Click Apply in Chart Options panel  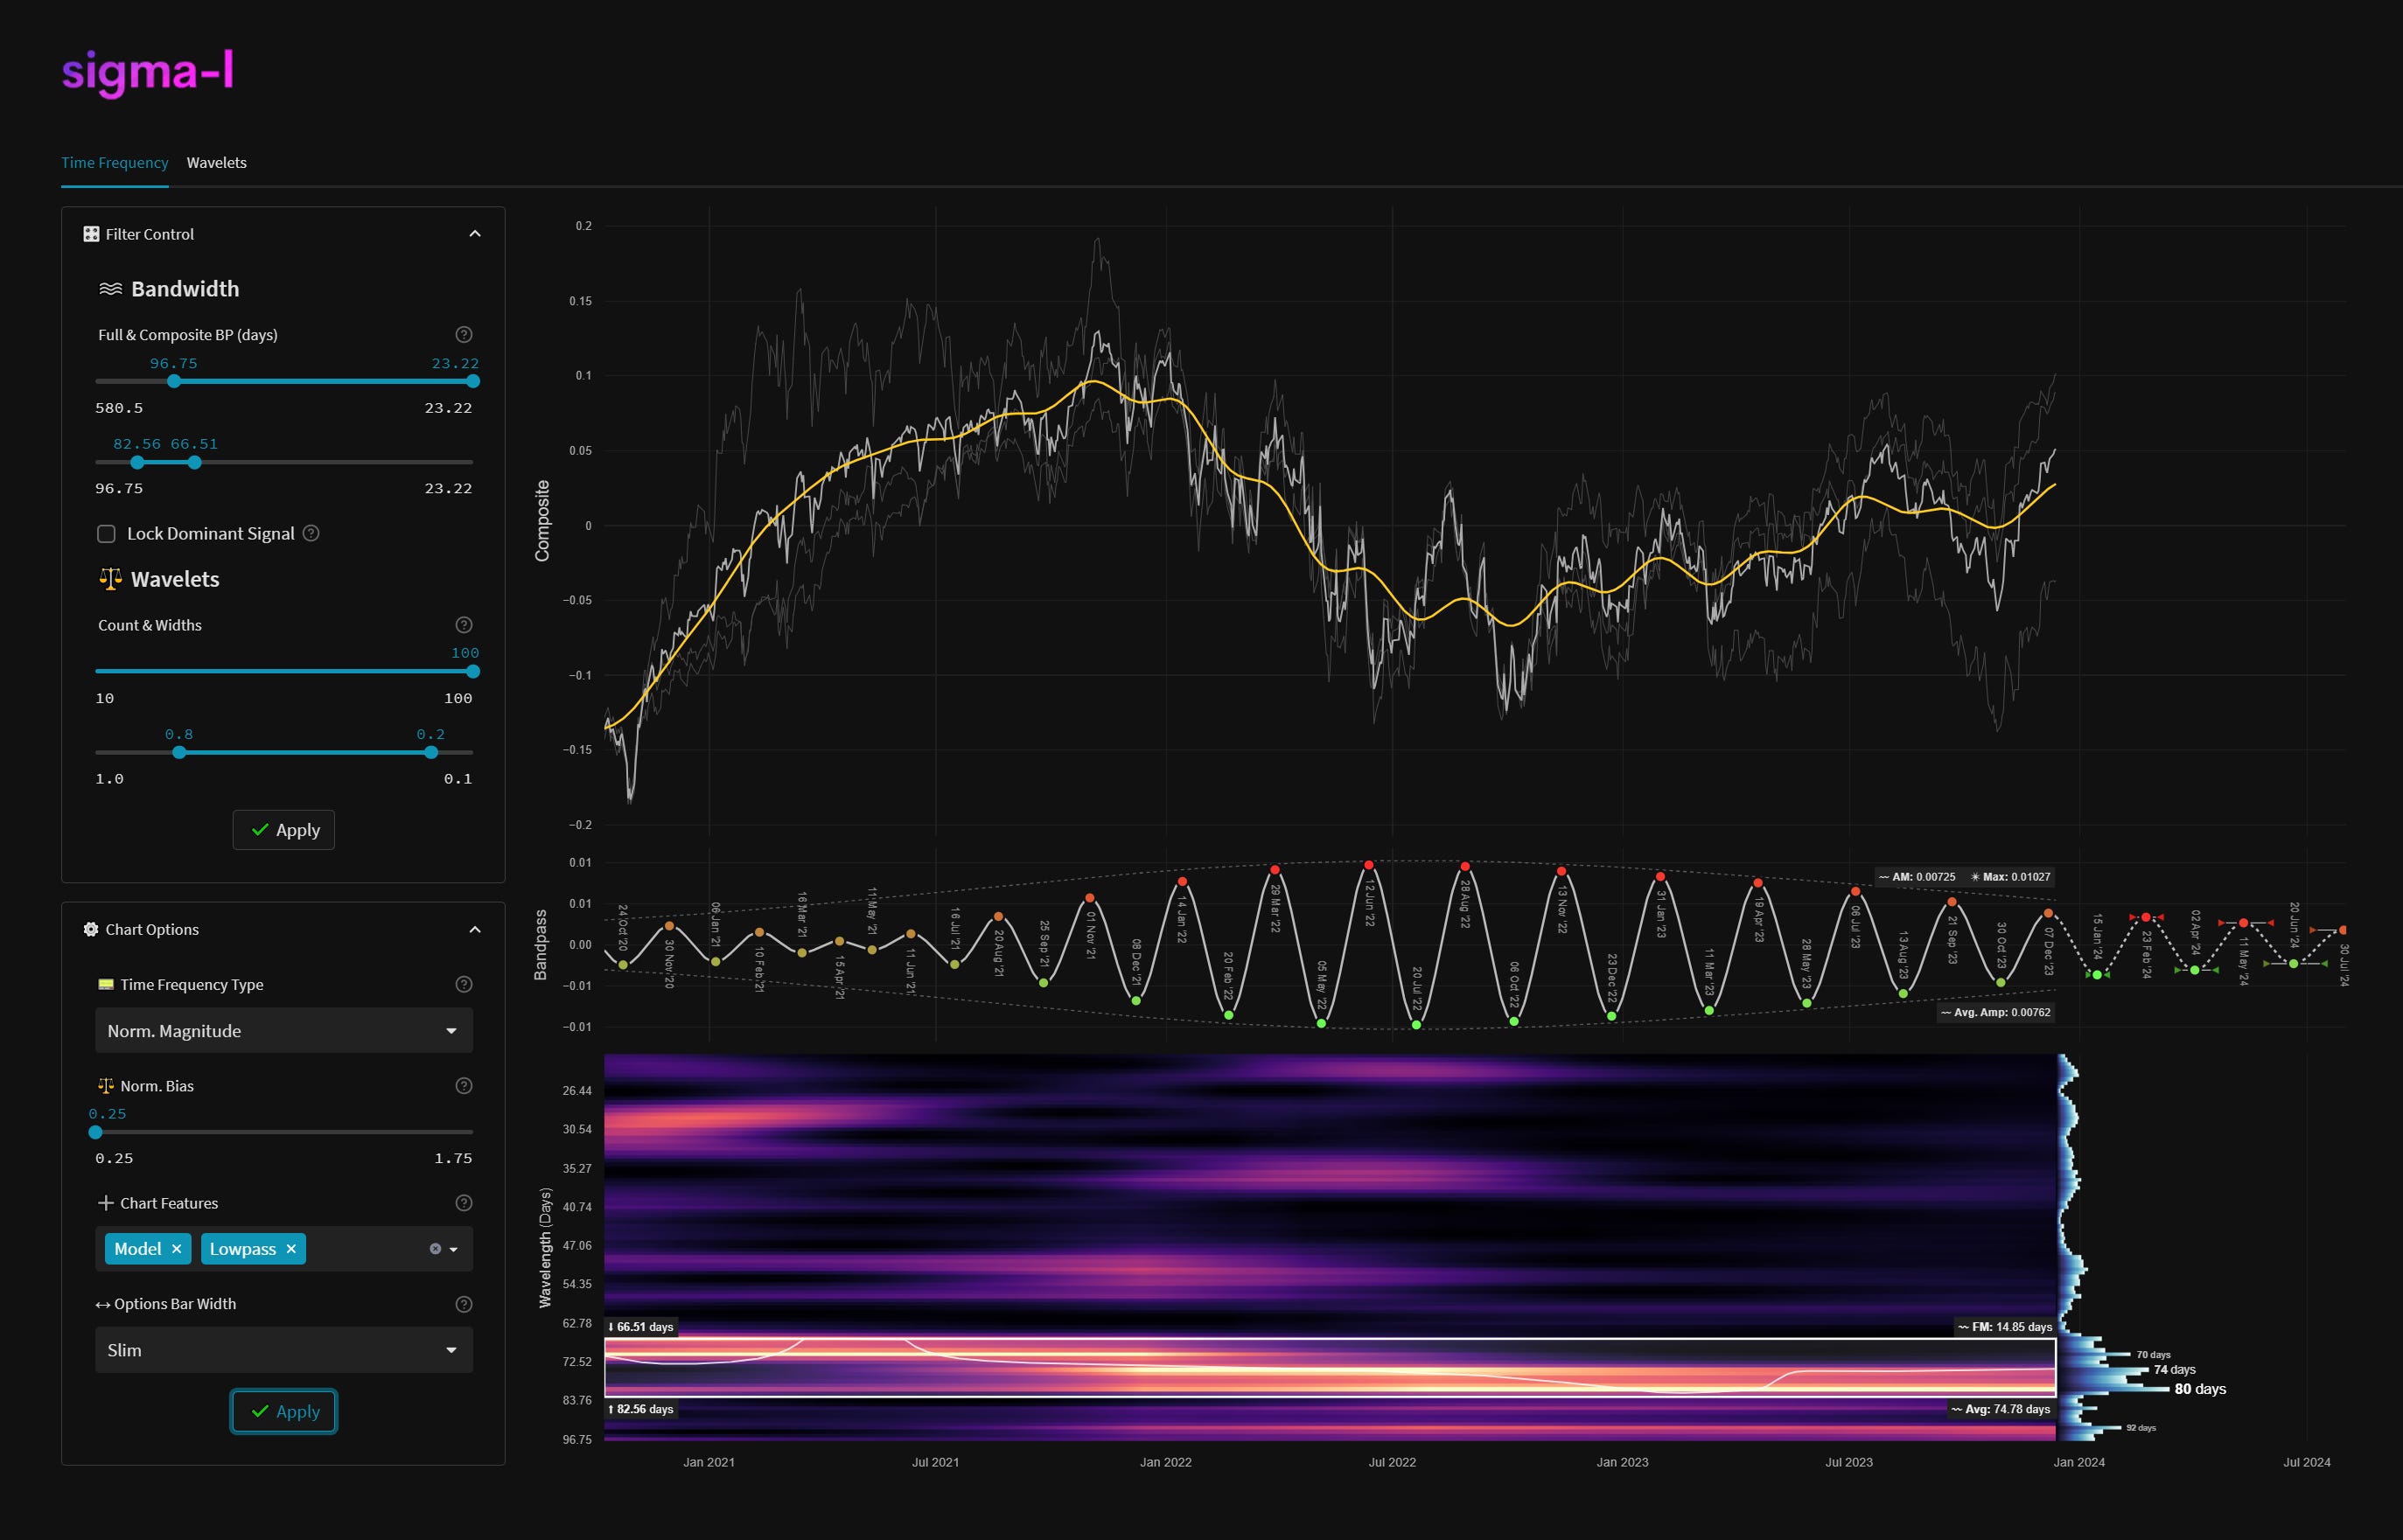pyautogui.click(x=284, y=1411)
